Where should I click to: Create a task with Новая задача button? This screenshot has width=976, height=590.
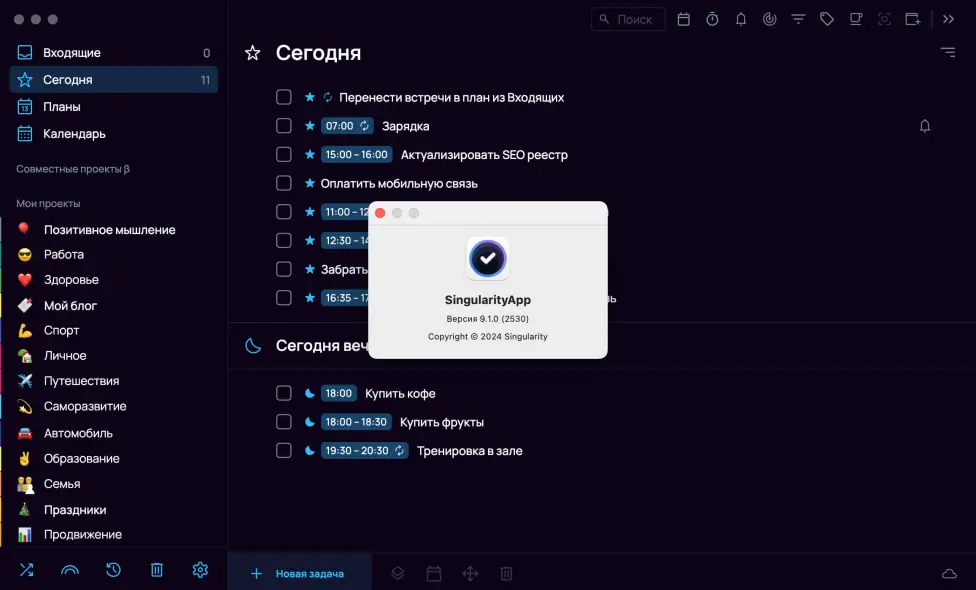point(299,570)
